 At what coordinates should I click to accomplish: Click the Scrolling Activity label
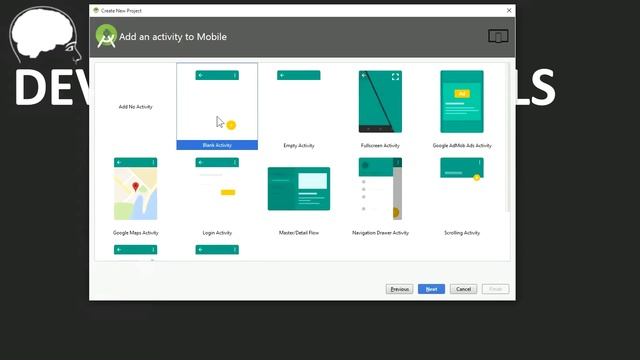462,233
